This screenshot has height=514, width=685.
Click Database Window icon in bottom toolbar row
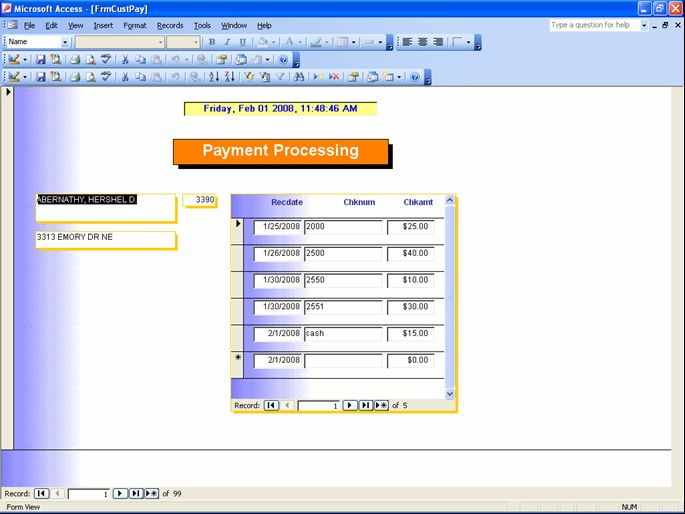pos(373,77)
